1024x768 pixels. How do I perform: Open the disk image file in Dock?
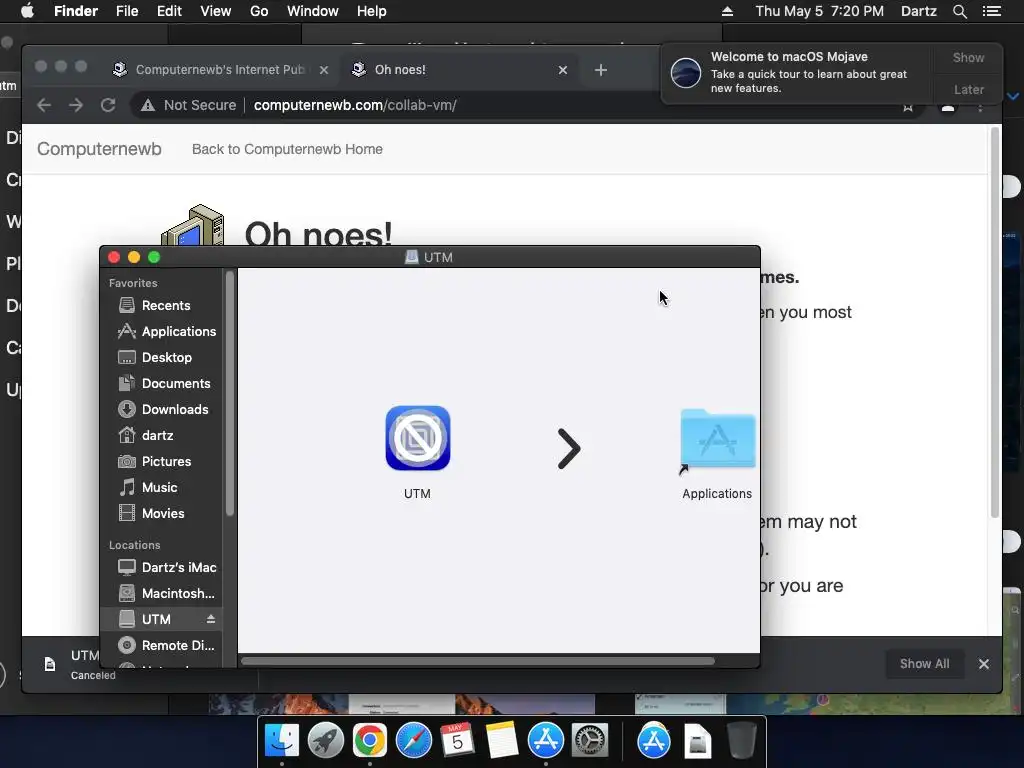[697, 741]
